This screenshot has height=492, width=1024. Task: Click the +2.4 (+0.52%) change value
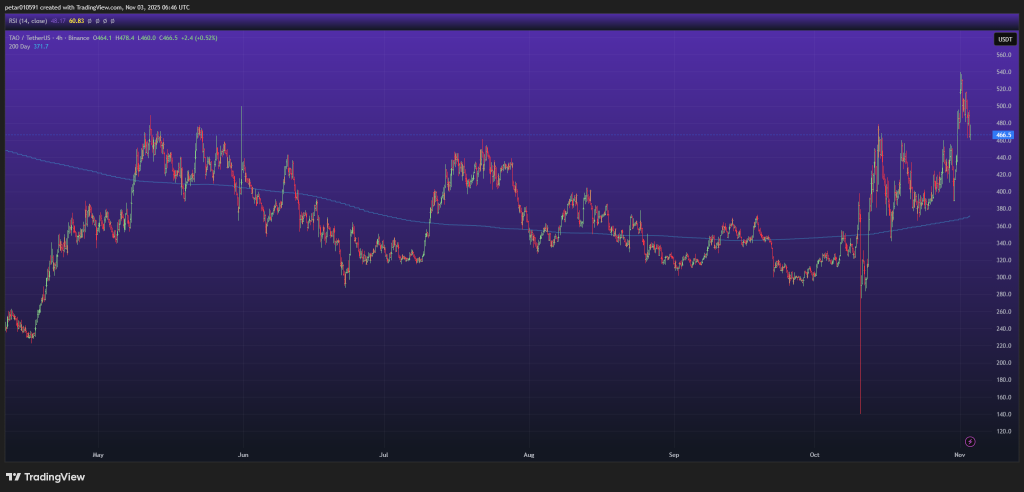(197, 38)
